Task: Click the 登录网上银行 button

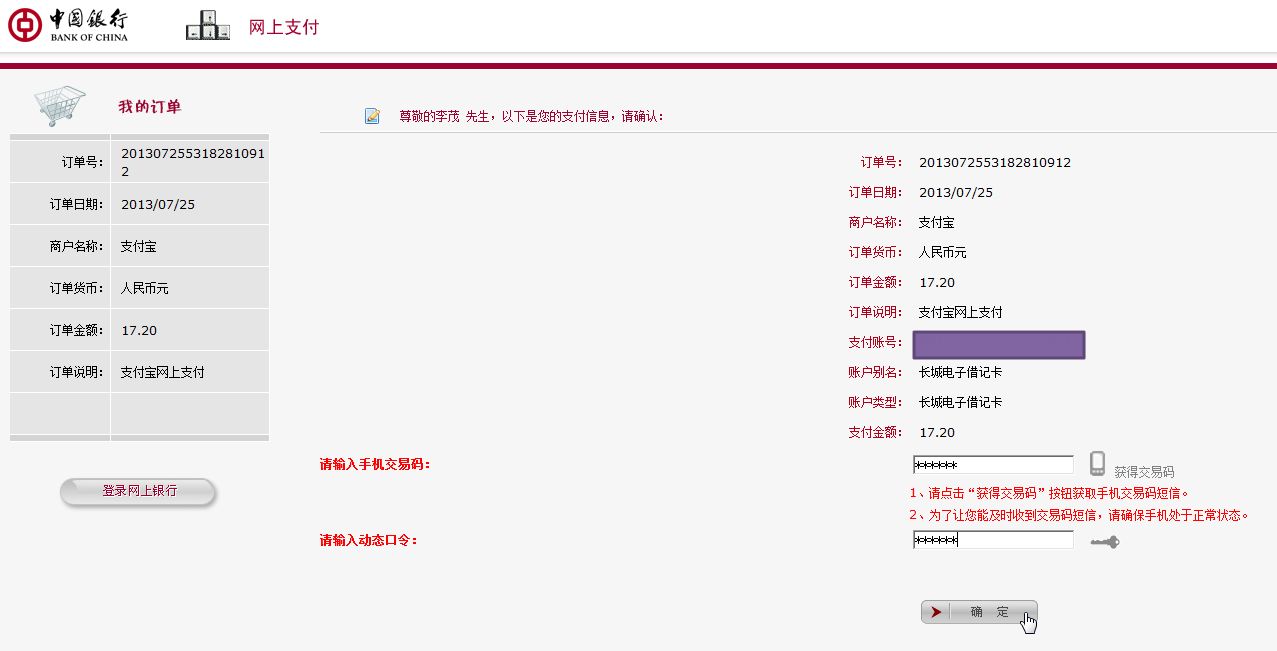Action: point(138,492)
